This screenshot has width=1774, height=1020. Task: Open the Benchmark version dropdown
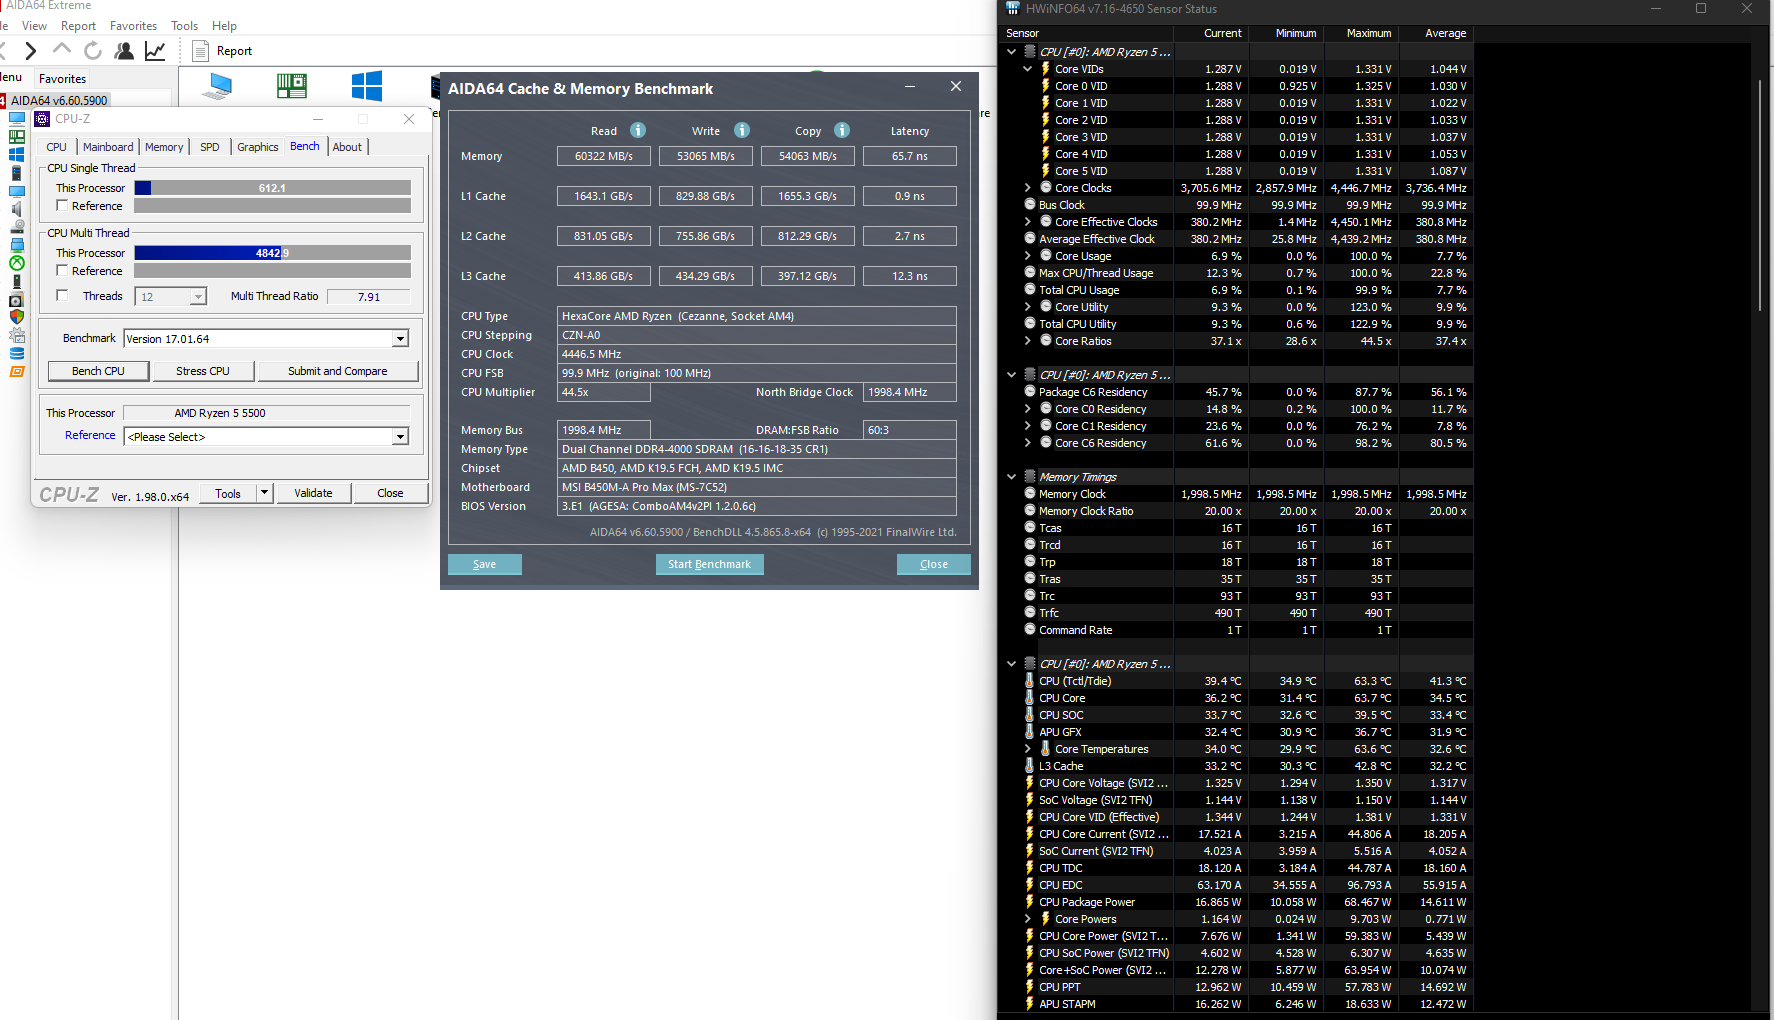400,339
